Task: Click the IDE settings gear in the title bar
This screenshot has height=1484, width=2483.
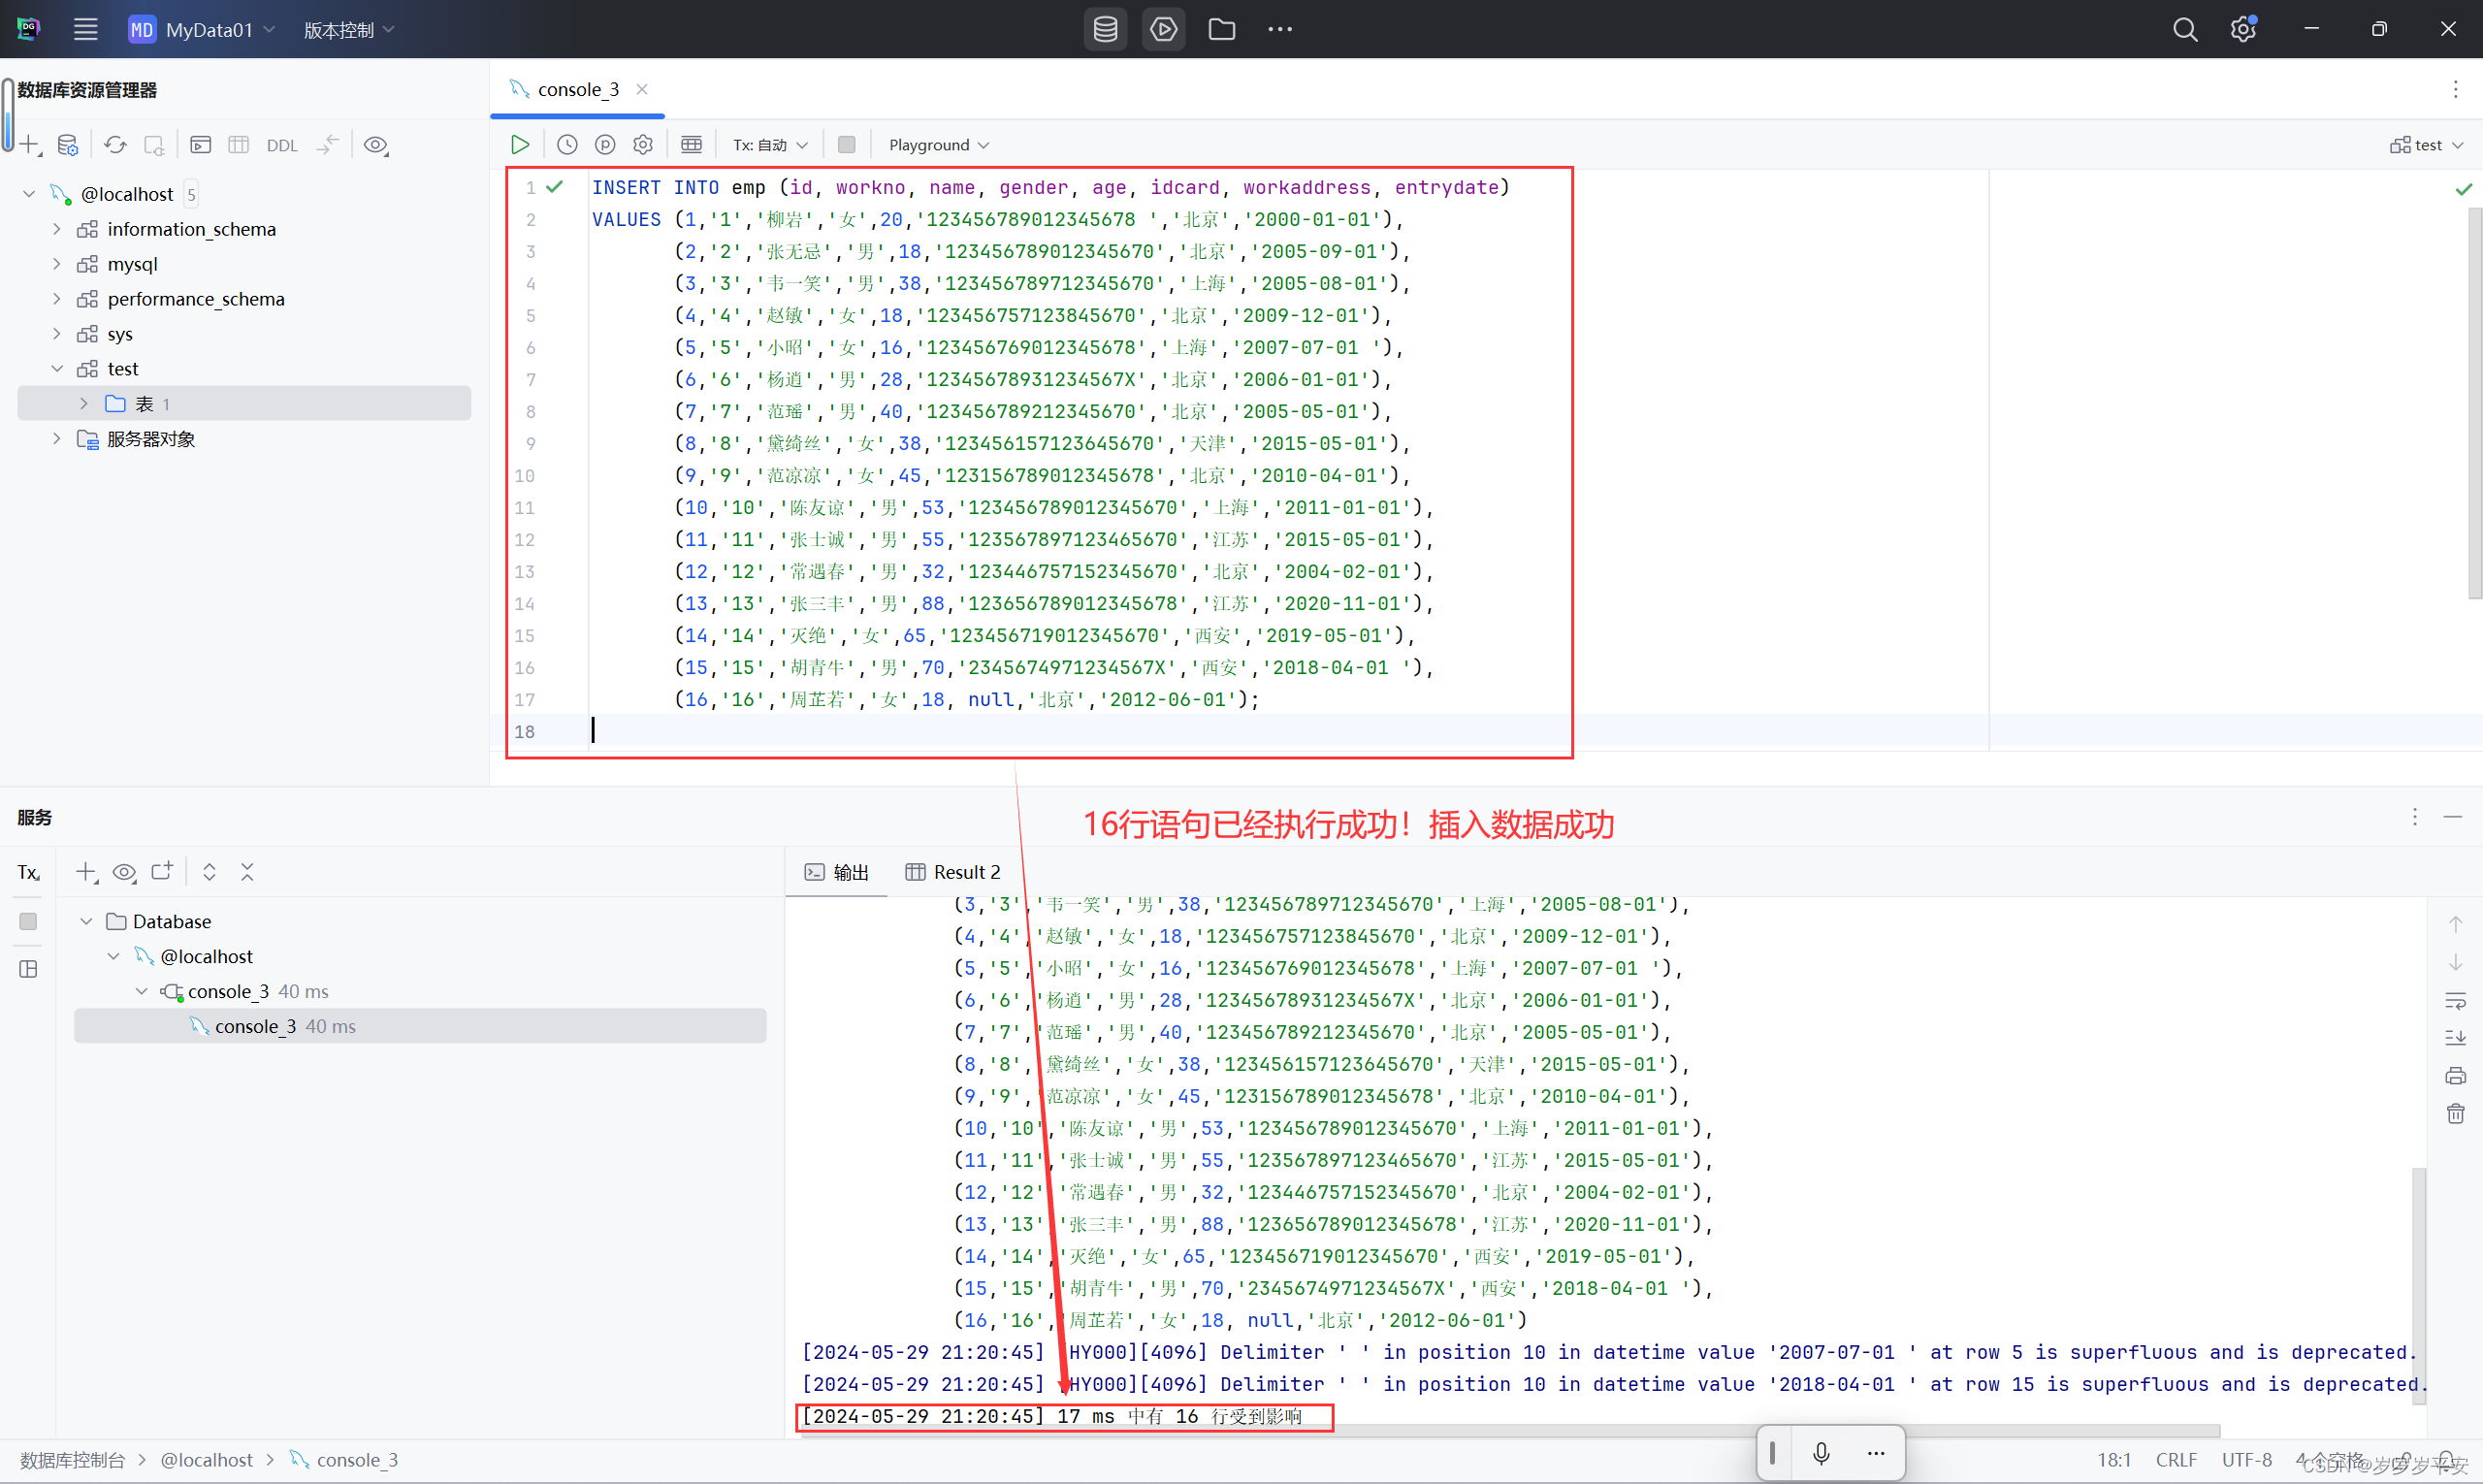Action: pos(2243,29)
